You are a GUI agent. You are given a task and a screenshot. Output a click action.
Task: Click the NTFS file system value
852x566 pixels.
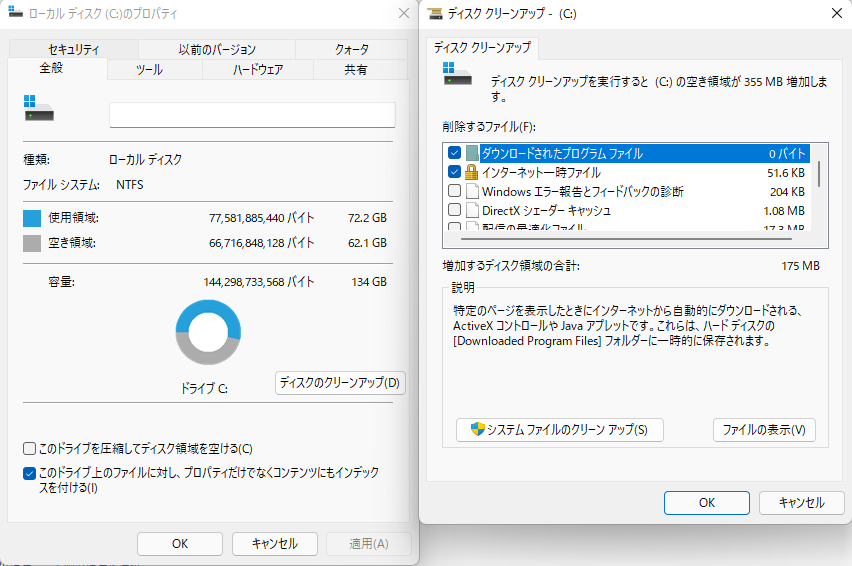tap(130, 185)
